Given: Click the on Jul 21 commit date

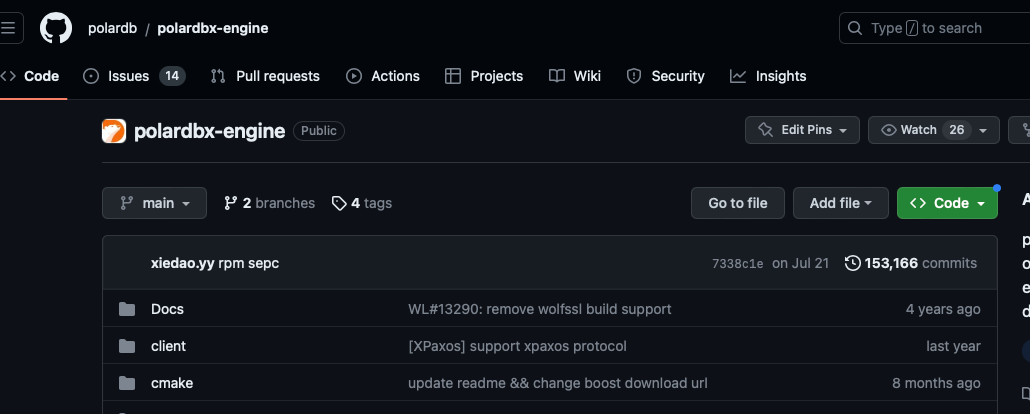Looking at the screenshot, I should tap(801, 263).
